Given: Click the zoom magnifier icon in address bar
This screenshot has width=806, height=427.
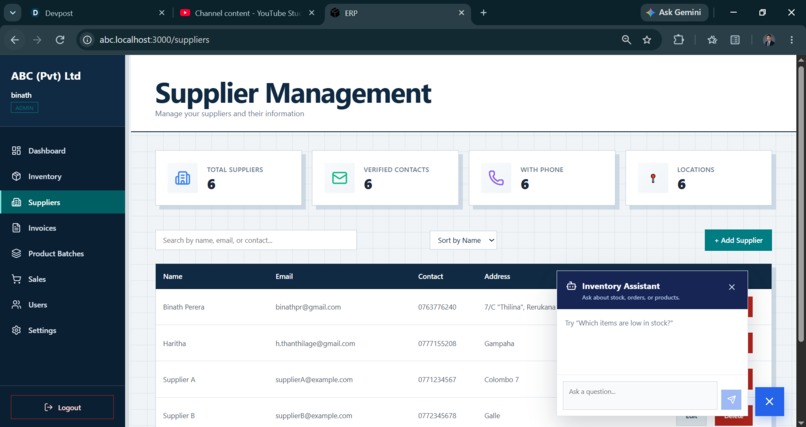Looking at the screenshot, I should coord(626,40).
